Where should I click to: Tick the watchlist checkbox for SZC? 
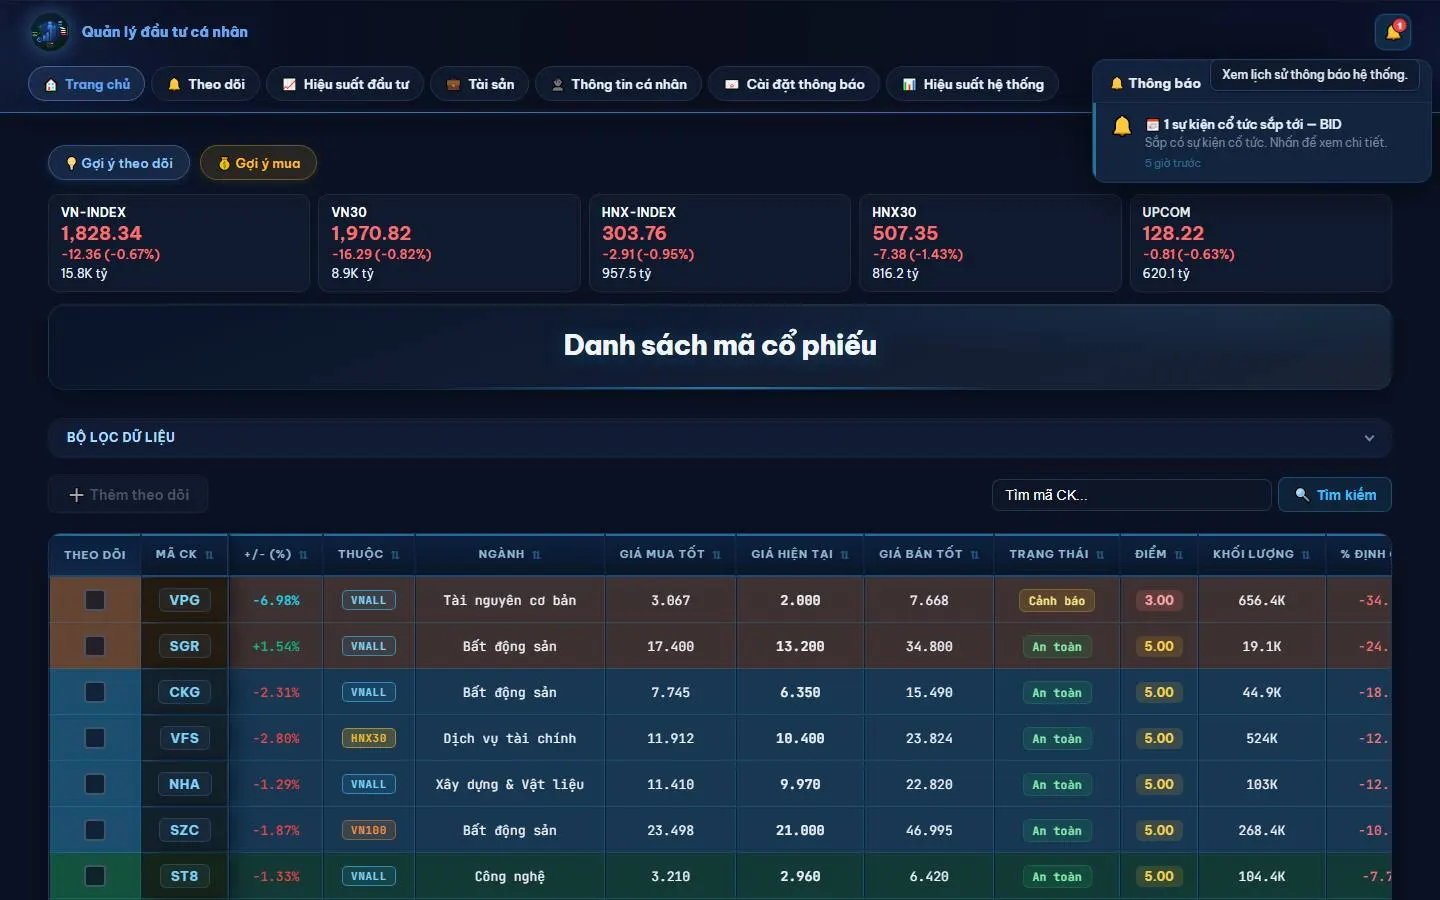(x=95, y=830)
